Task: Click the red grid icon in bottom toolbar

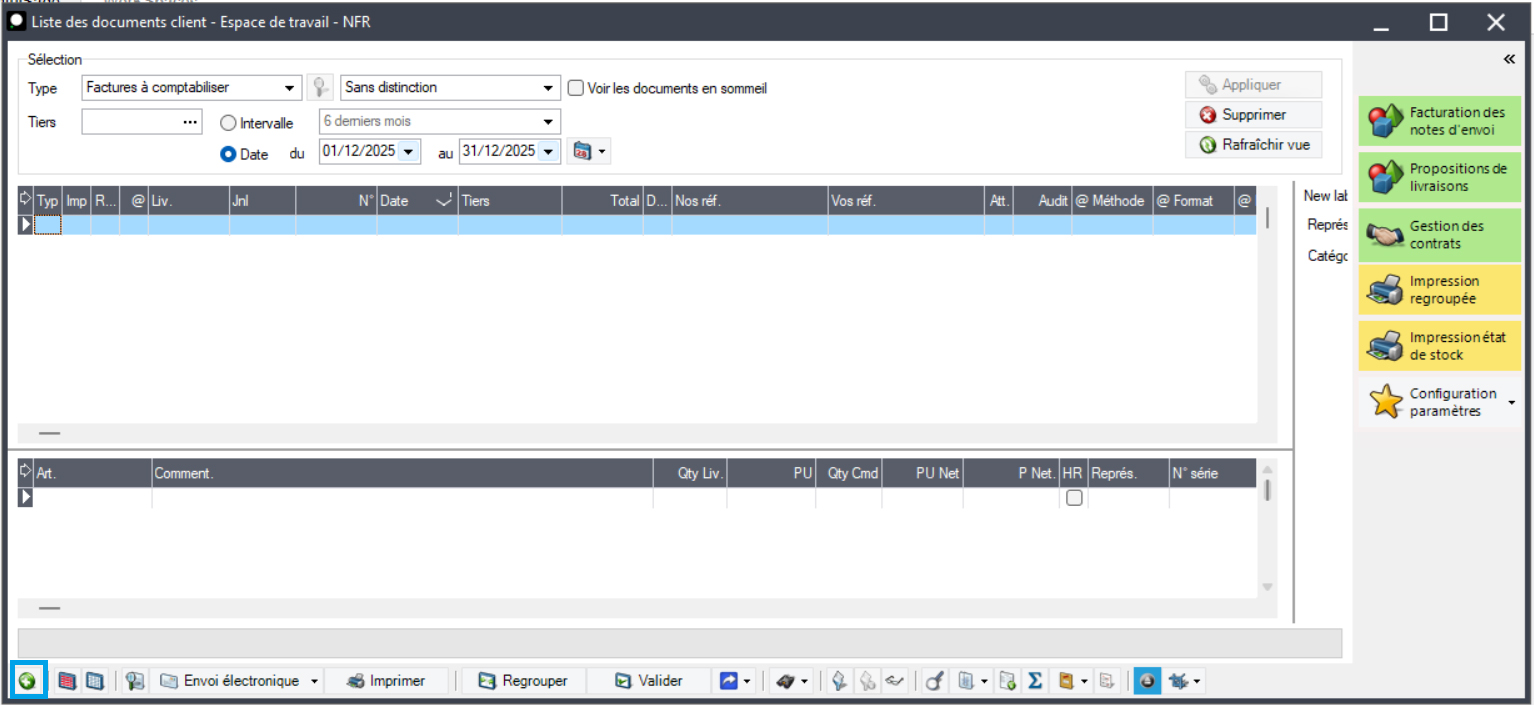Action: coord(67,681)
